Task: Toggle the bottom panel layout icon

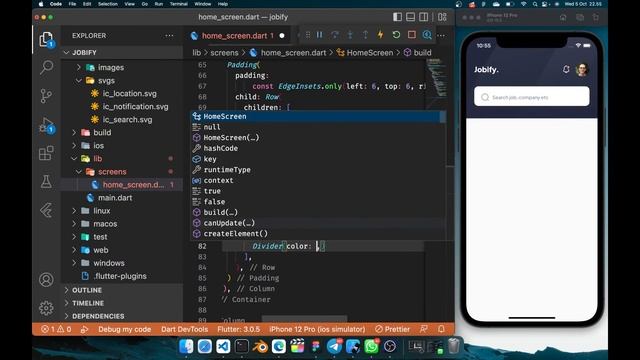Action: (410, 17)
